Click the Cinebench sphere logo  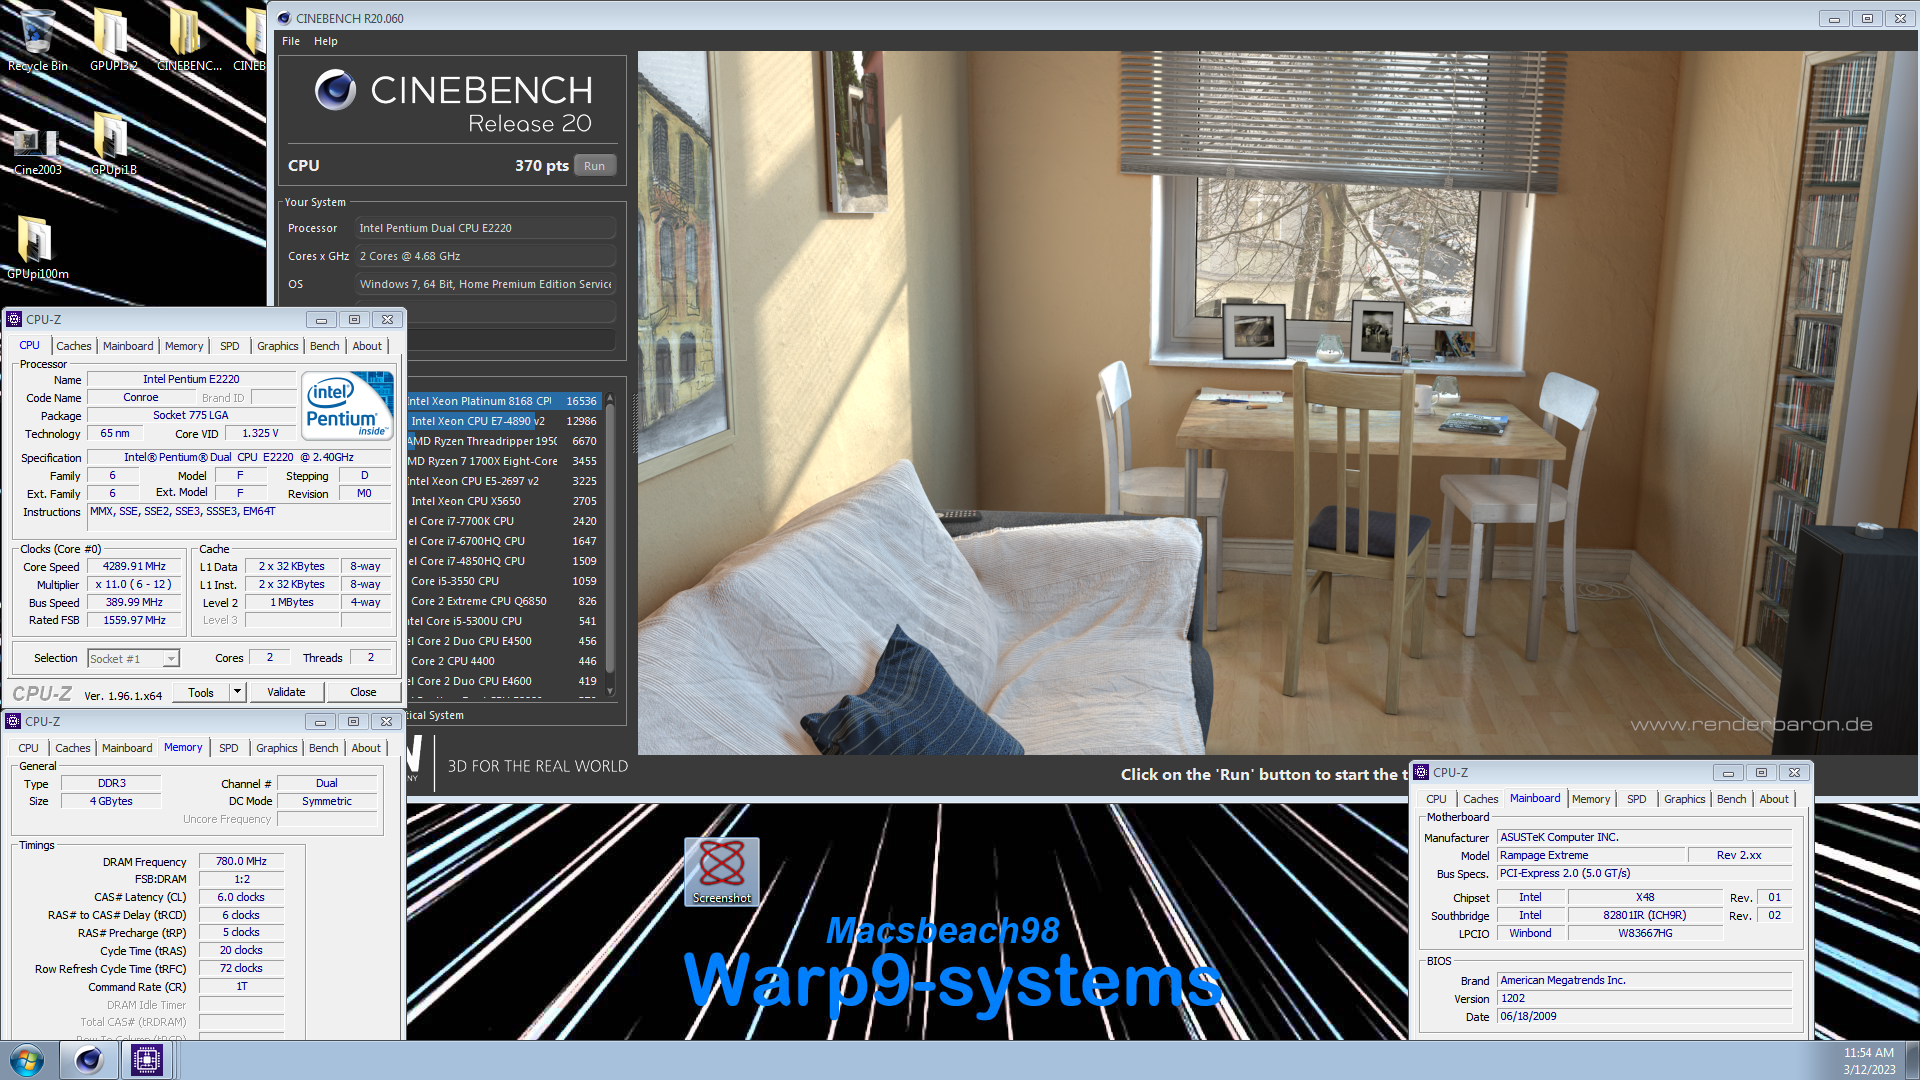335,90
